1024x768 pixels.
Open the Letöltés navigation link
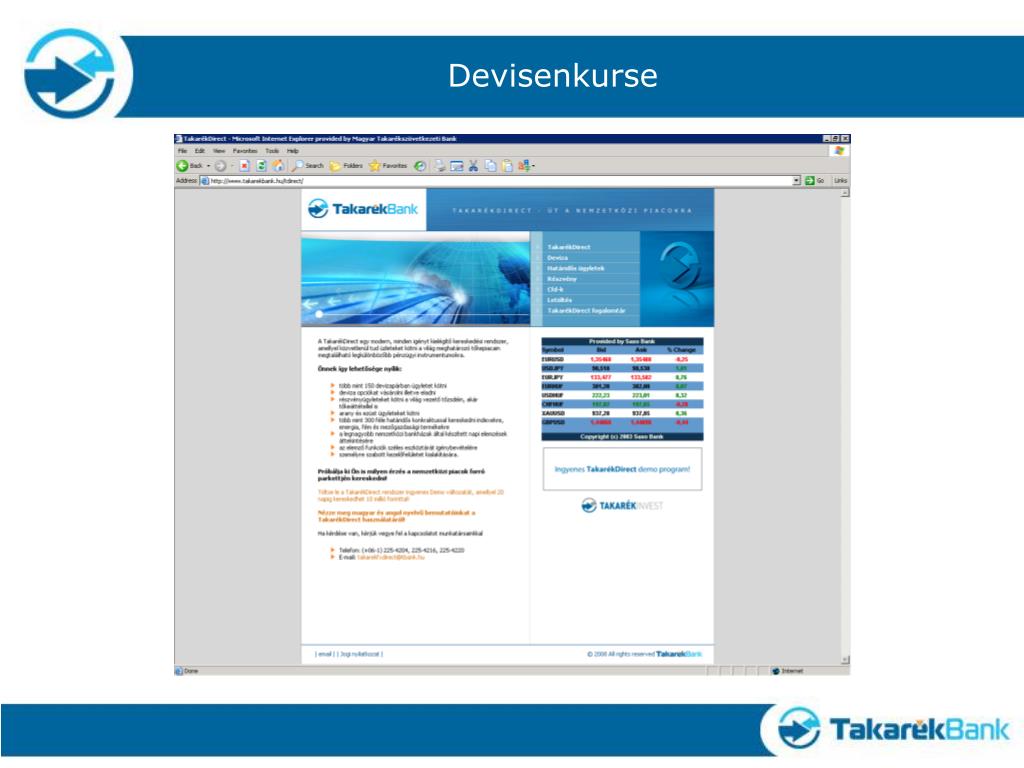coord(560,300)
